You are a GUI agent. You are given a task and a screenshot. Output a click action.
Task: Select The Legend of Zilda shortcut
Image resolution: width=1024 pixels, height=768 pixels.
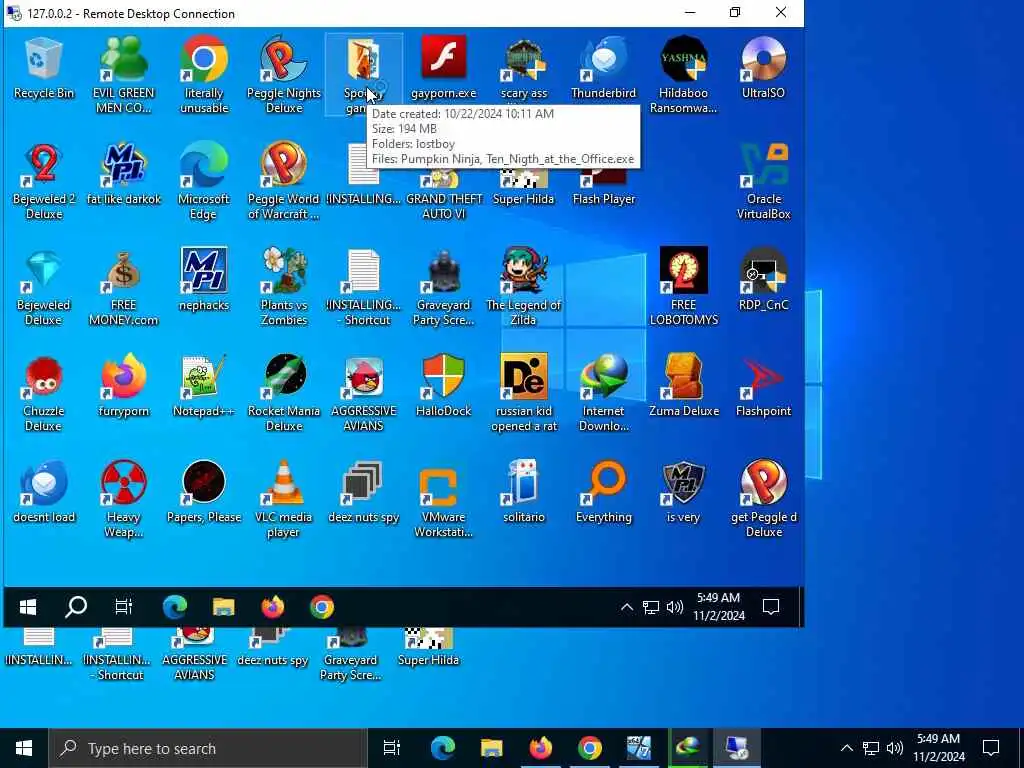tap(523, 287)
